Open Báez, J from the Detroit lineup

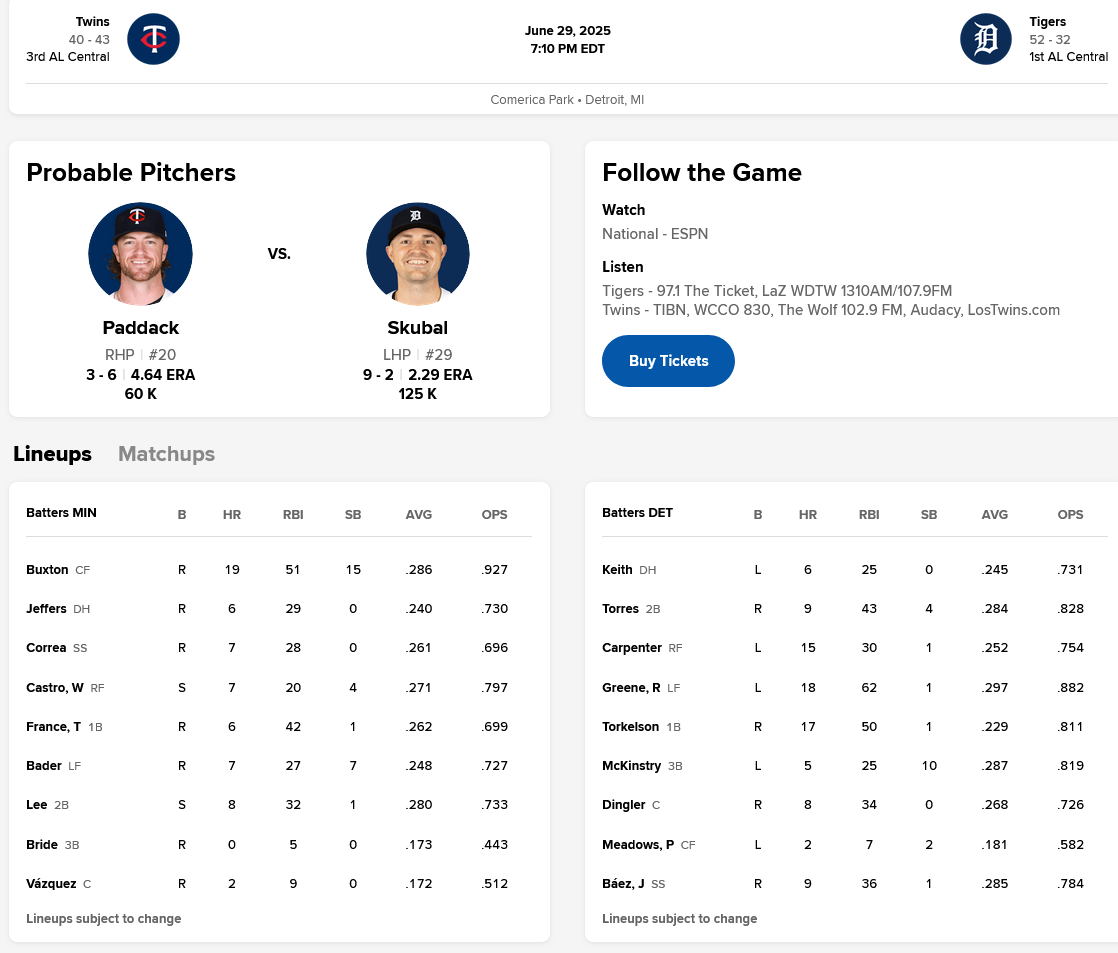[624, 883]
